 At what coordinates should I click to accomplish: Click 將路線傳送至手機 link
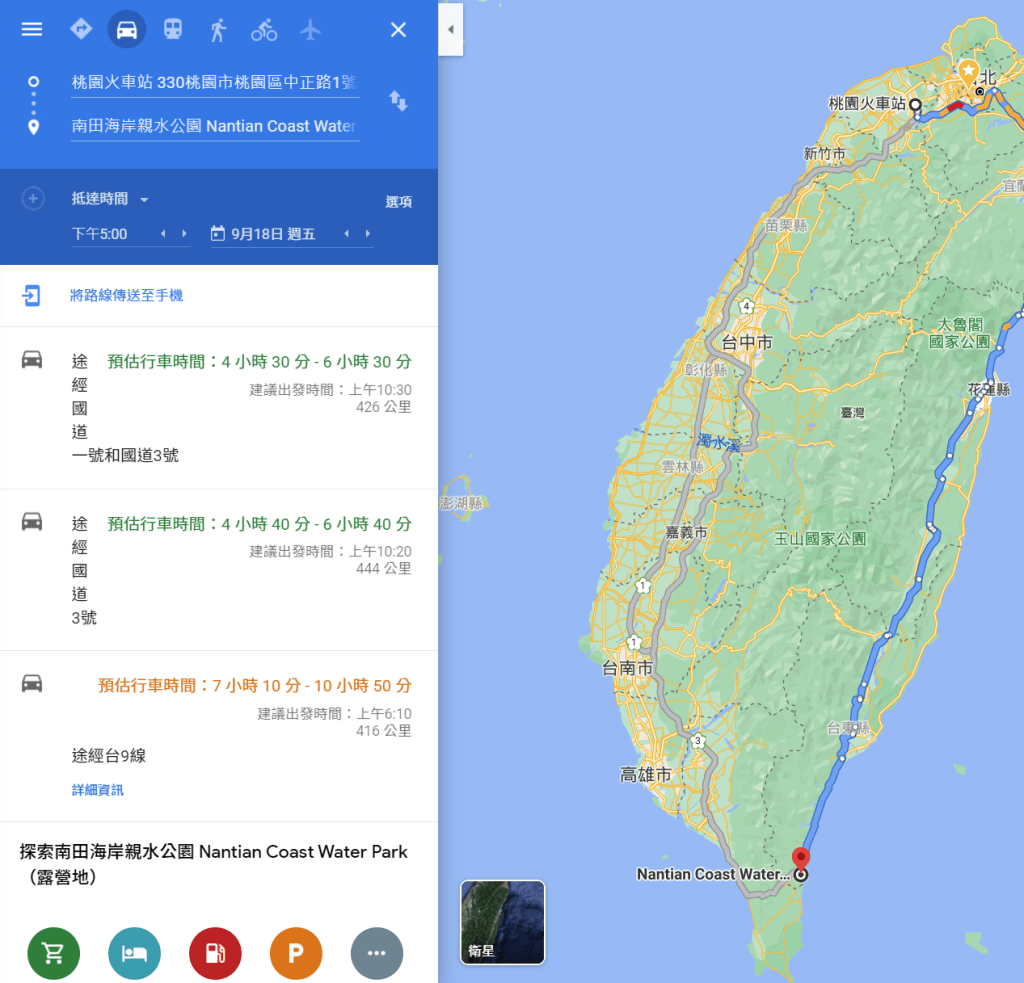(126, 296)
